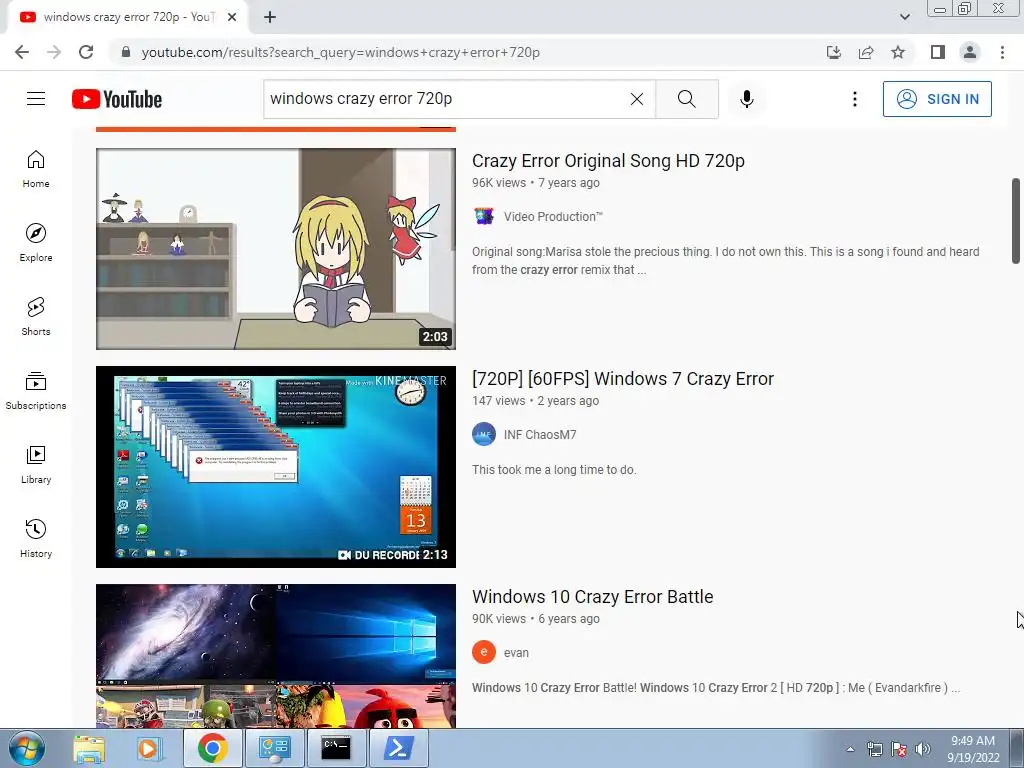
Task: Click the Video Production channel avatar
Action: 484,216
